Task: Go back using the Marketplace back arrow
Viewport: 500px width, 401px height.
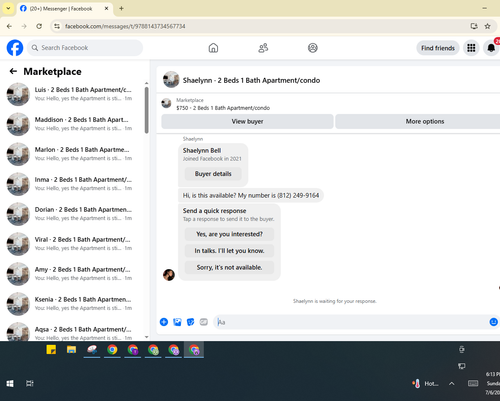Action: coord(13,71)
